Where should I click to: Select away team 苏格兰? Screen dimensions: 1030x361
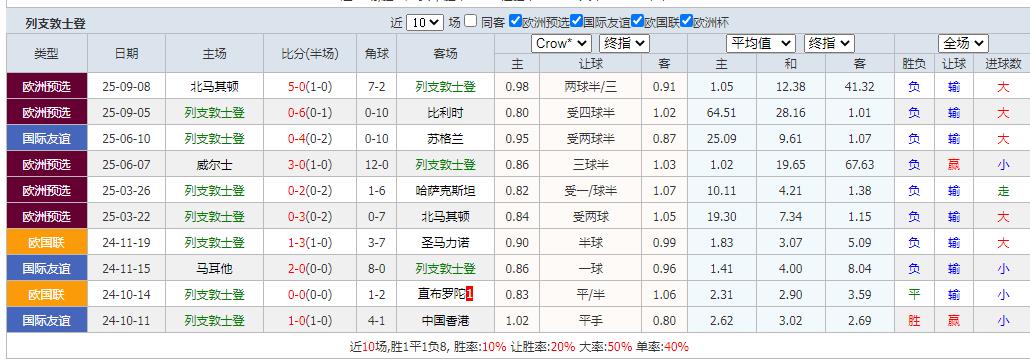tap(445, 139)
